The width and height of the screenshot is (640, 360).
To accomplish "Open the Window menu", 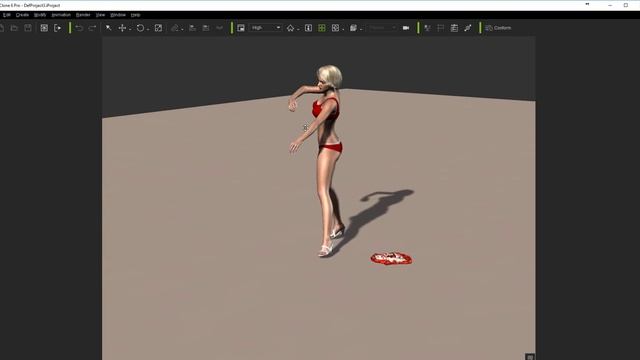I will click(118, 15).
